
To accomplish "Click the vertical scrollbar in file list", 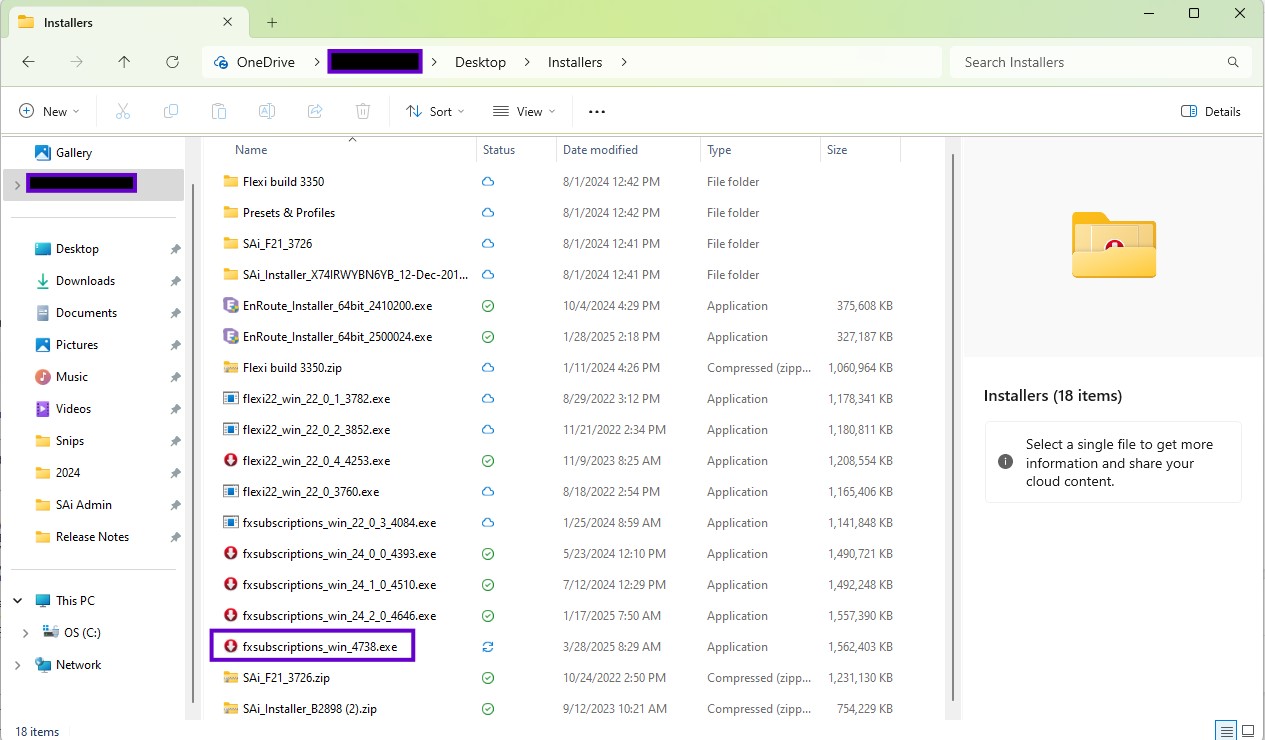I will tap(954, 420).
